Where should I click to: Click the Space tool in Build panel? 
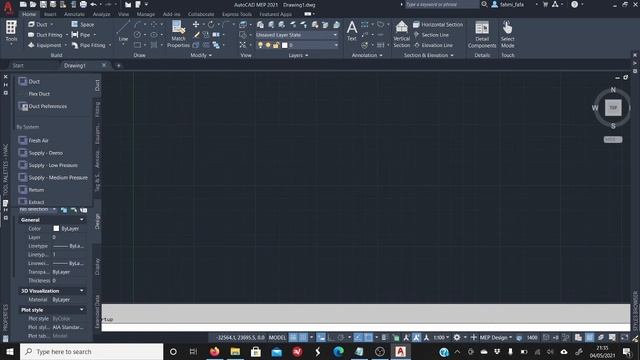tap(83, 24)
